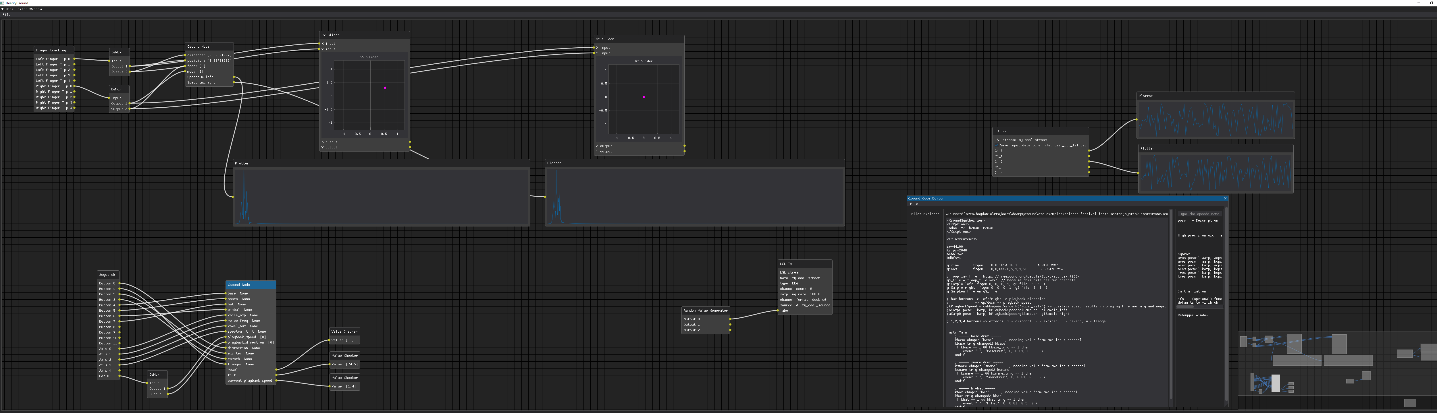Click the magenta point in the right scatter plot
The image size is (1437, 413).
pos(644,98)
